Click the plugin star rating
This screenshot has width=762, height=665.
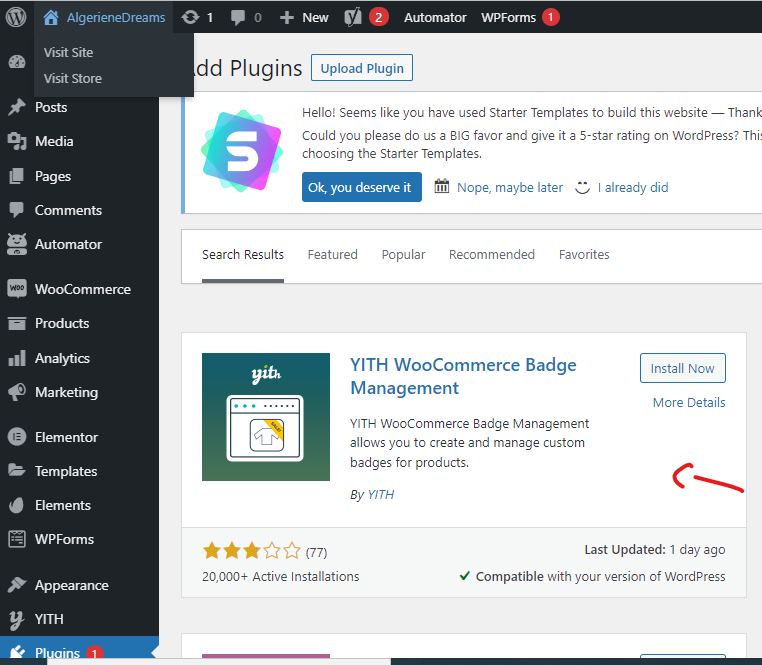click(x=252, y=551)
